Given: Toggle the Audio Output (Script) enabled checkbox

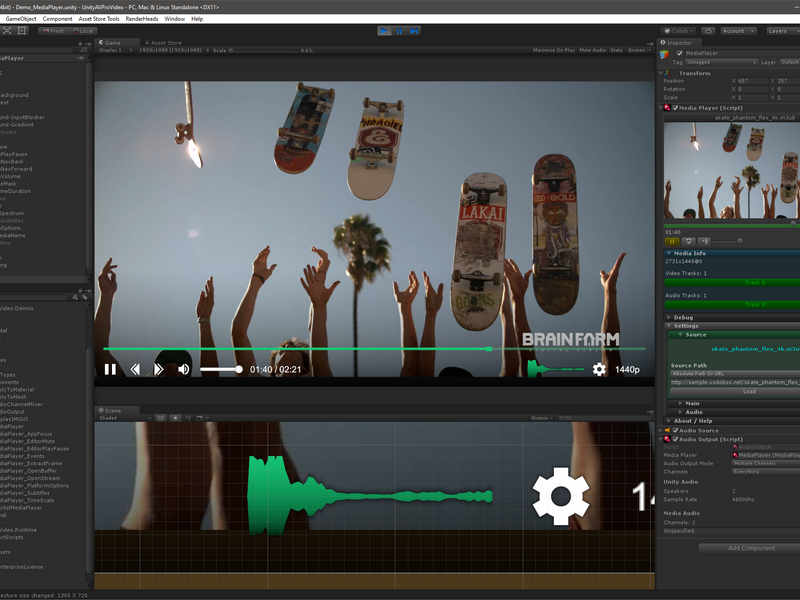Looking at the screenshot, I should 676,439.
